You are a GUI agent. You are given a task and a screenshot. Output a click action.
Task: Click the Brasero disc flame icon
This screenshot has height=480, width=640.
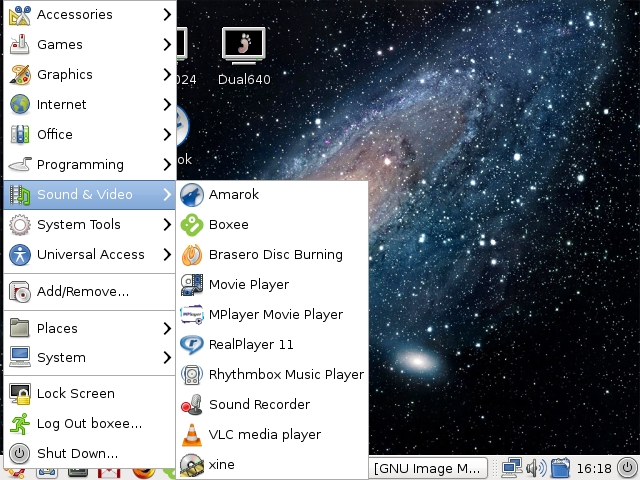(x=192, y=255)
